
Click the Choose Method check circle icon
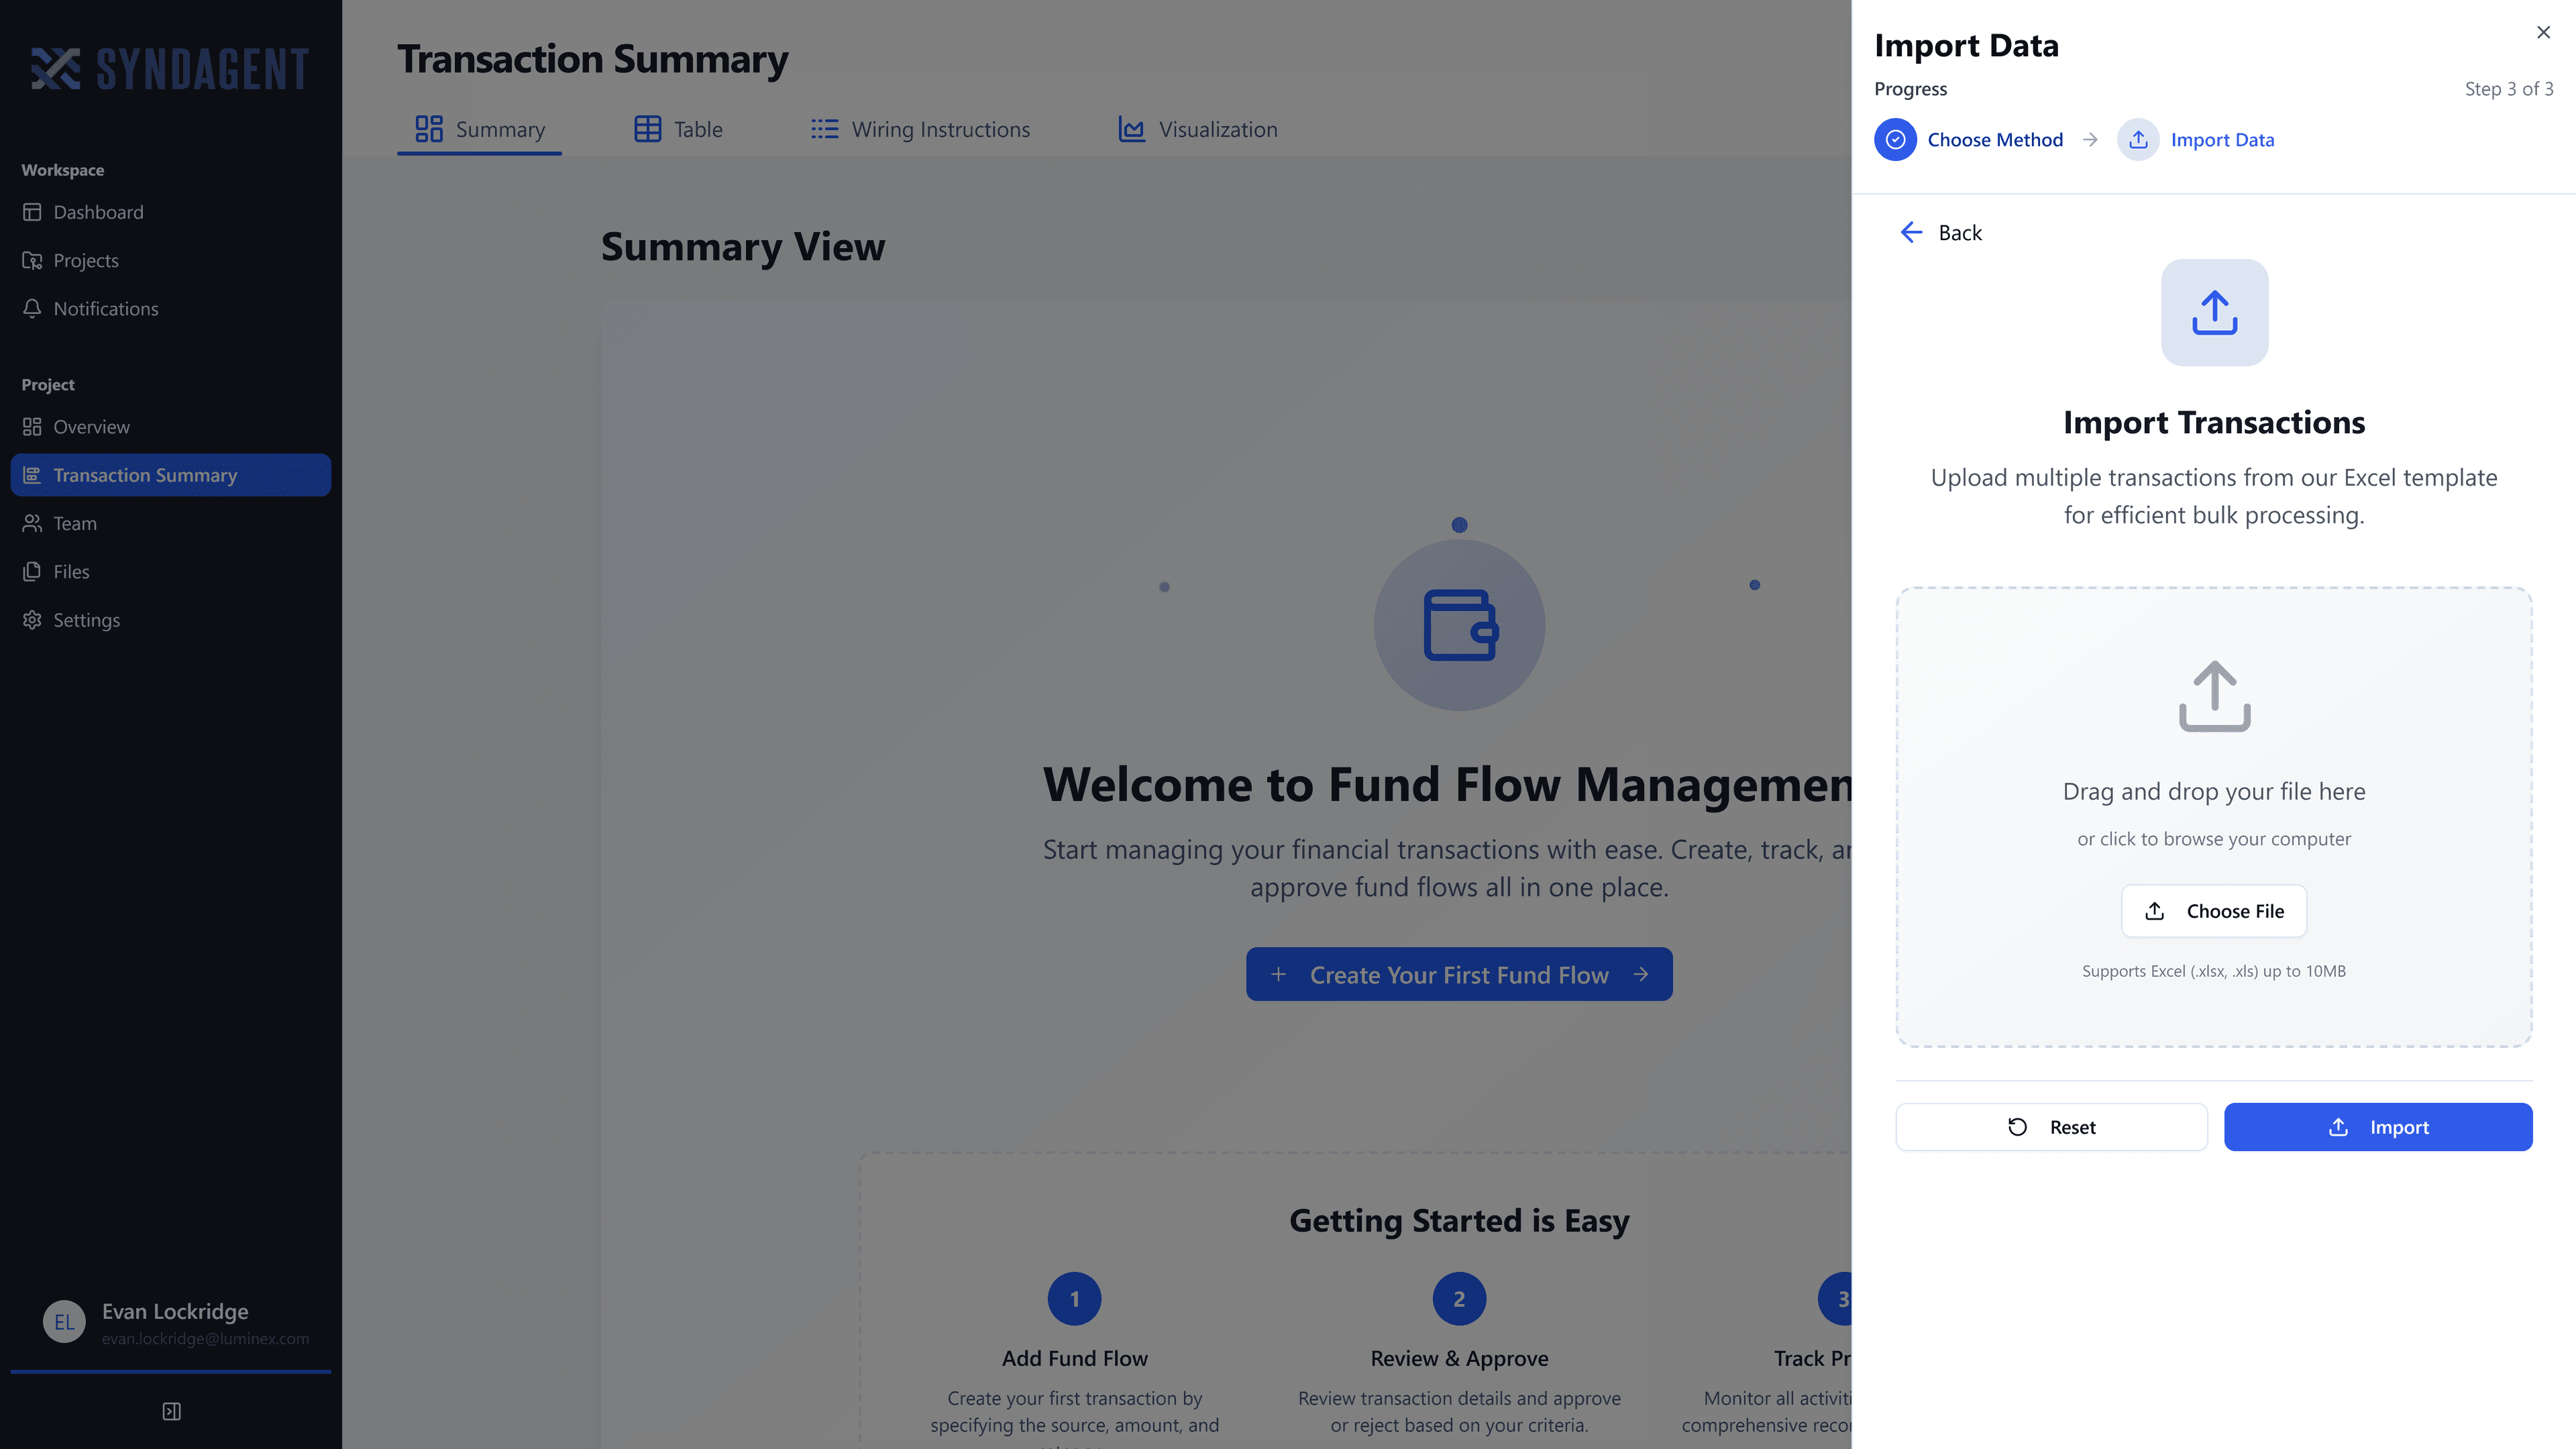1895,140
